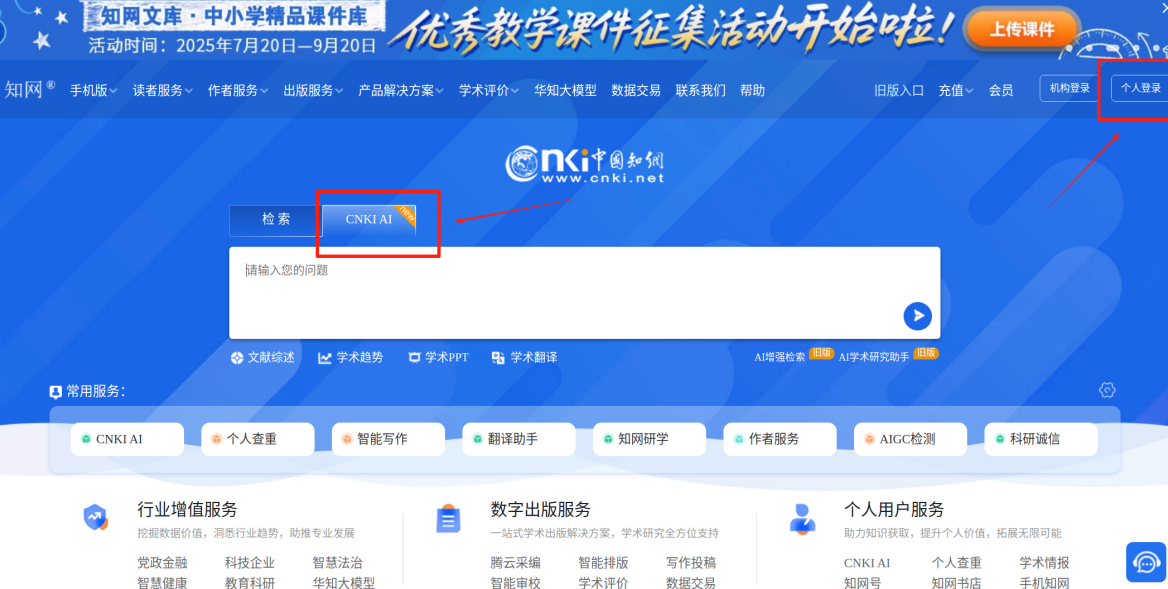Open the 翻译助手 service card
Screen dimensions: 1168x589
click(518, 439)
